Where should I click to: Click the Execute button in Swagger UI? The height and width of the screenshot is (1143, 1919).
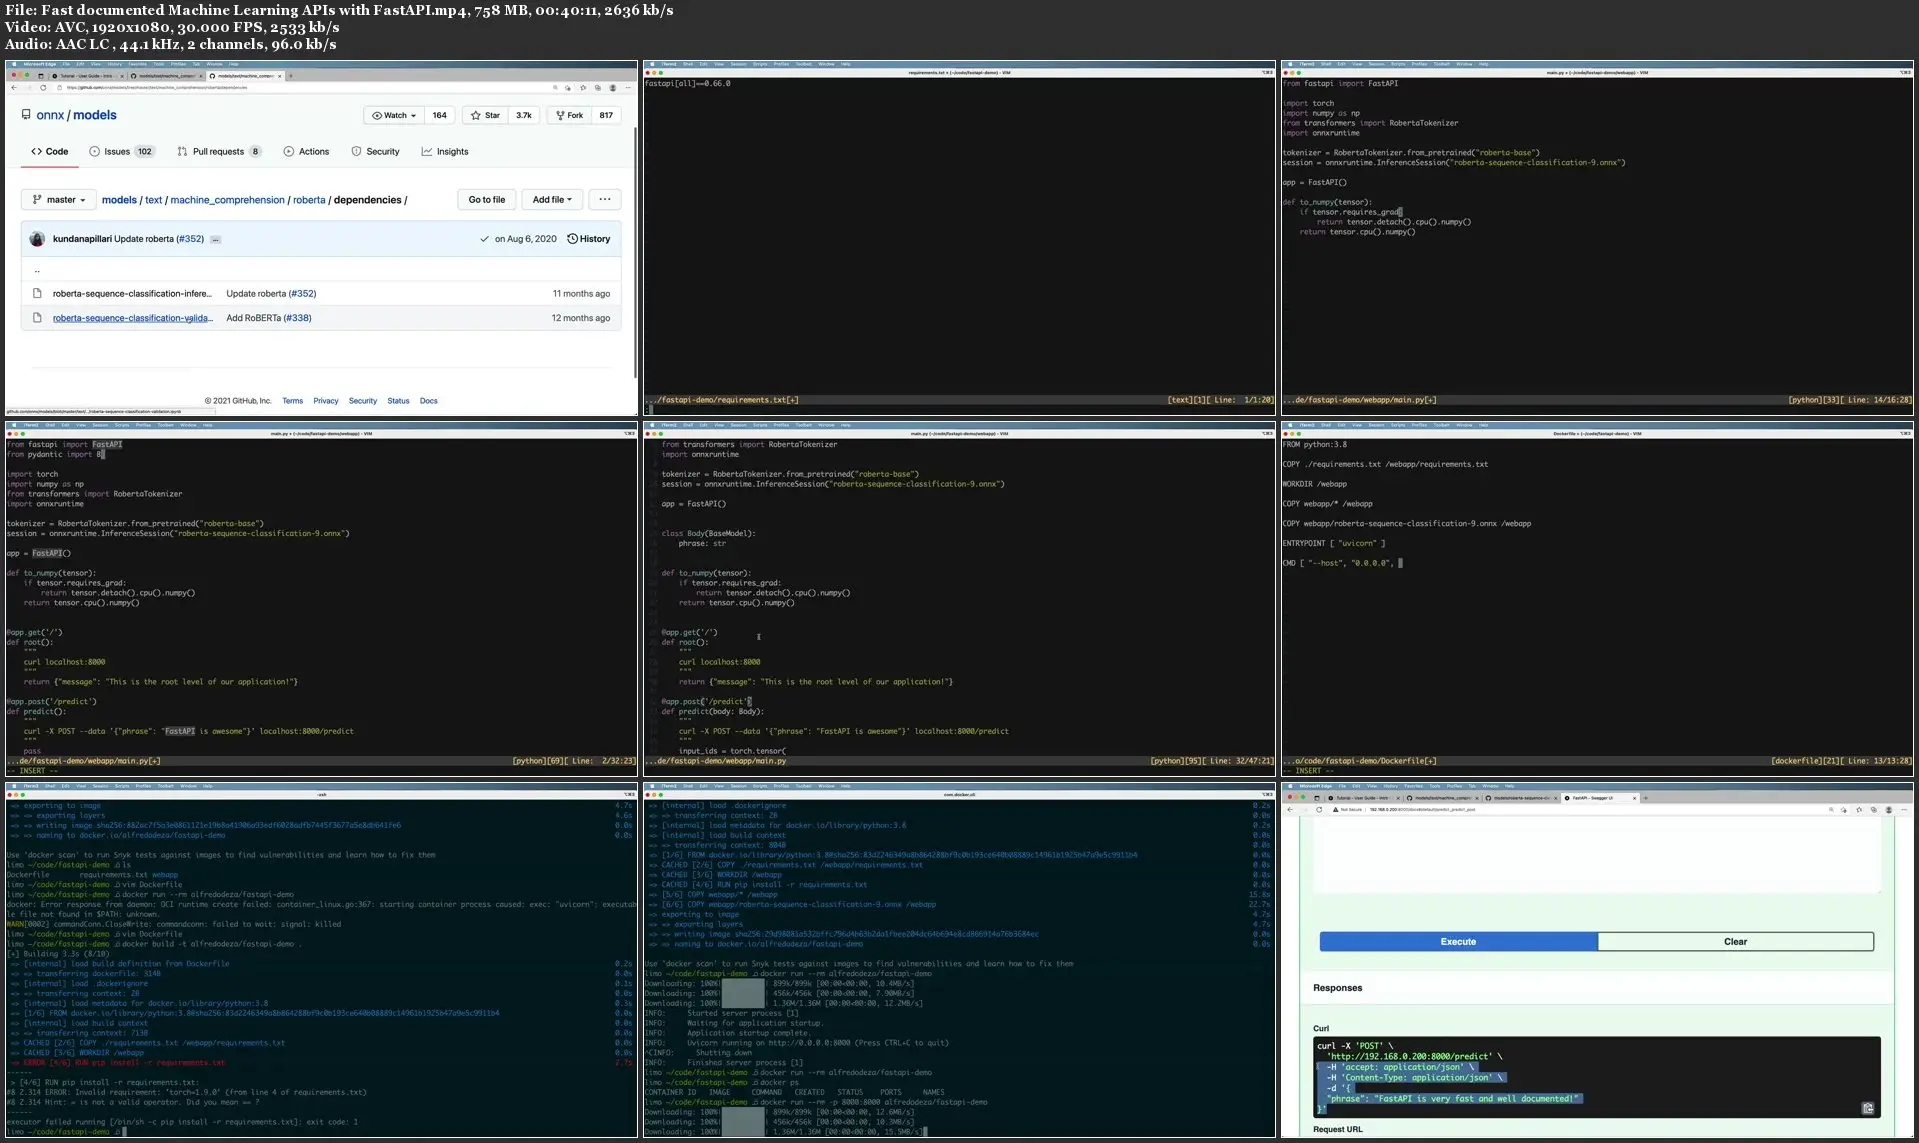coord(1458,942)
